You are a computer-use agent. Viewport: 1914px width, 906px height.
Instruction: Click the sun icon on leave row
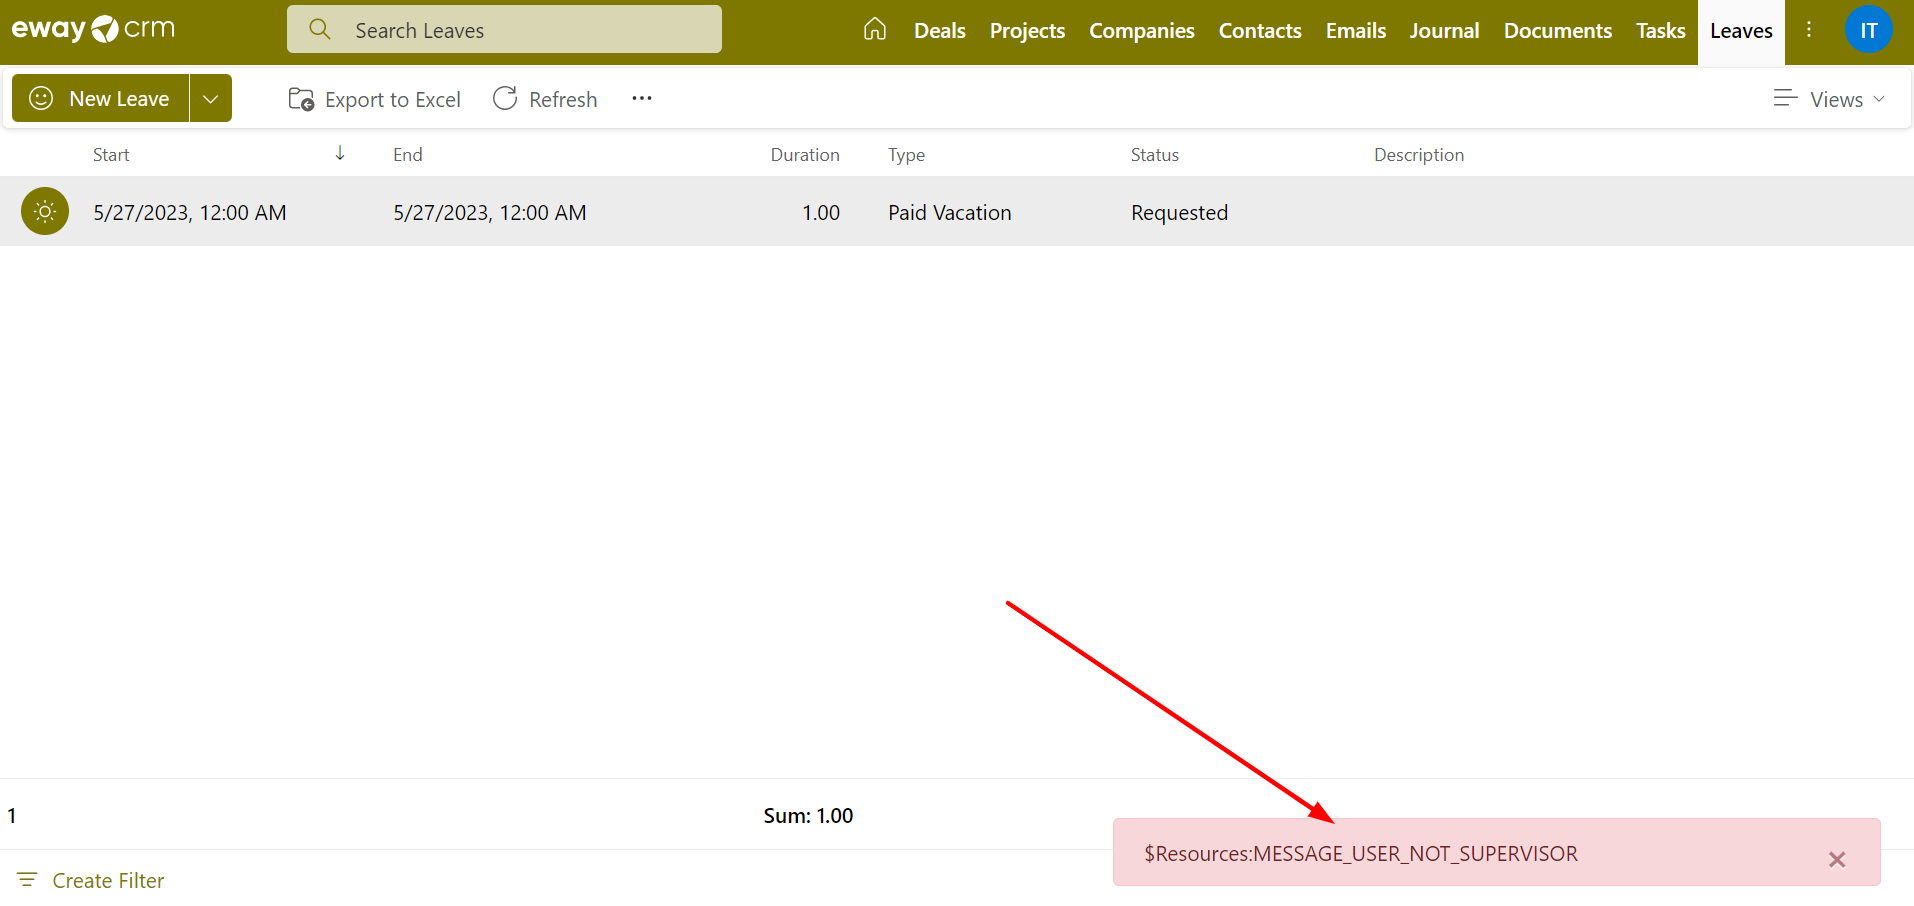[x=45, y=211]
